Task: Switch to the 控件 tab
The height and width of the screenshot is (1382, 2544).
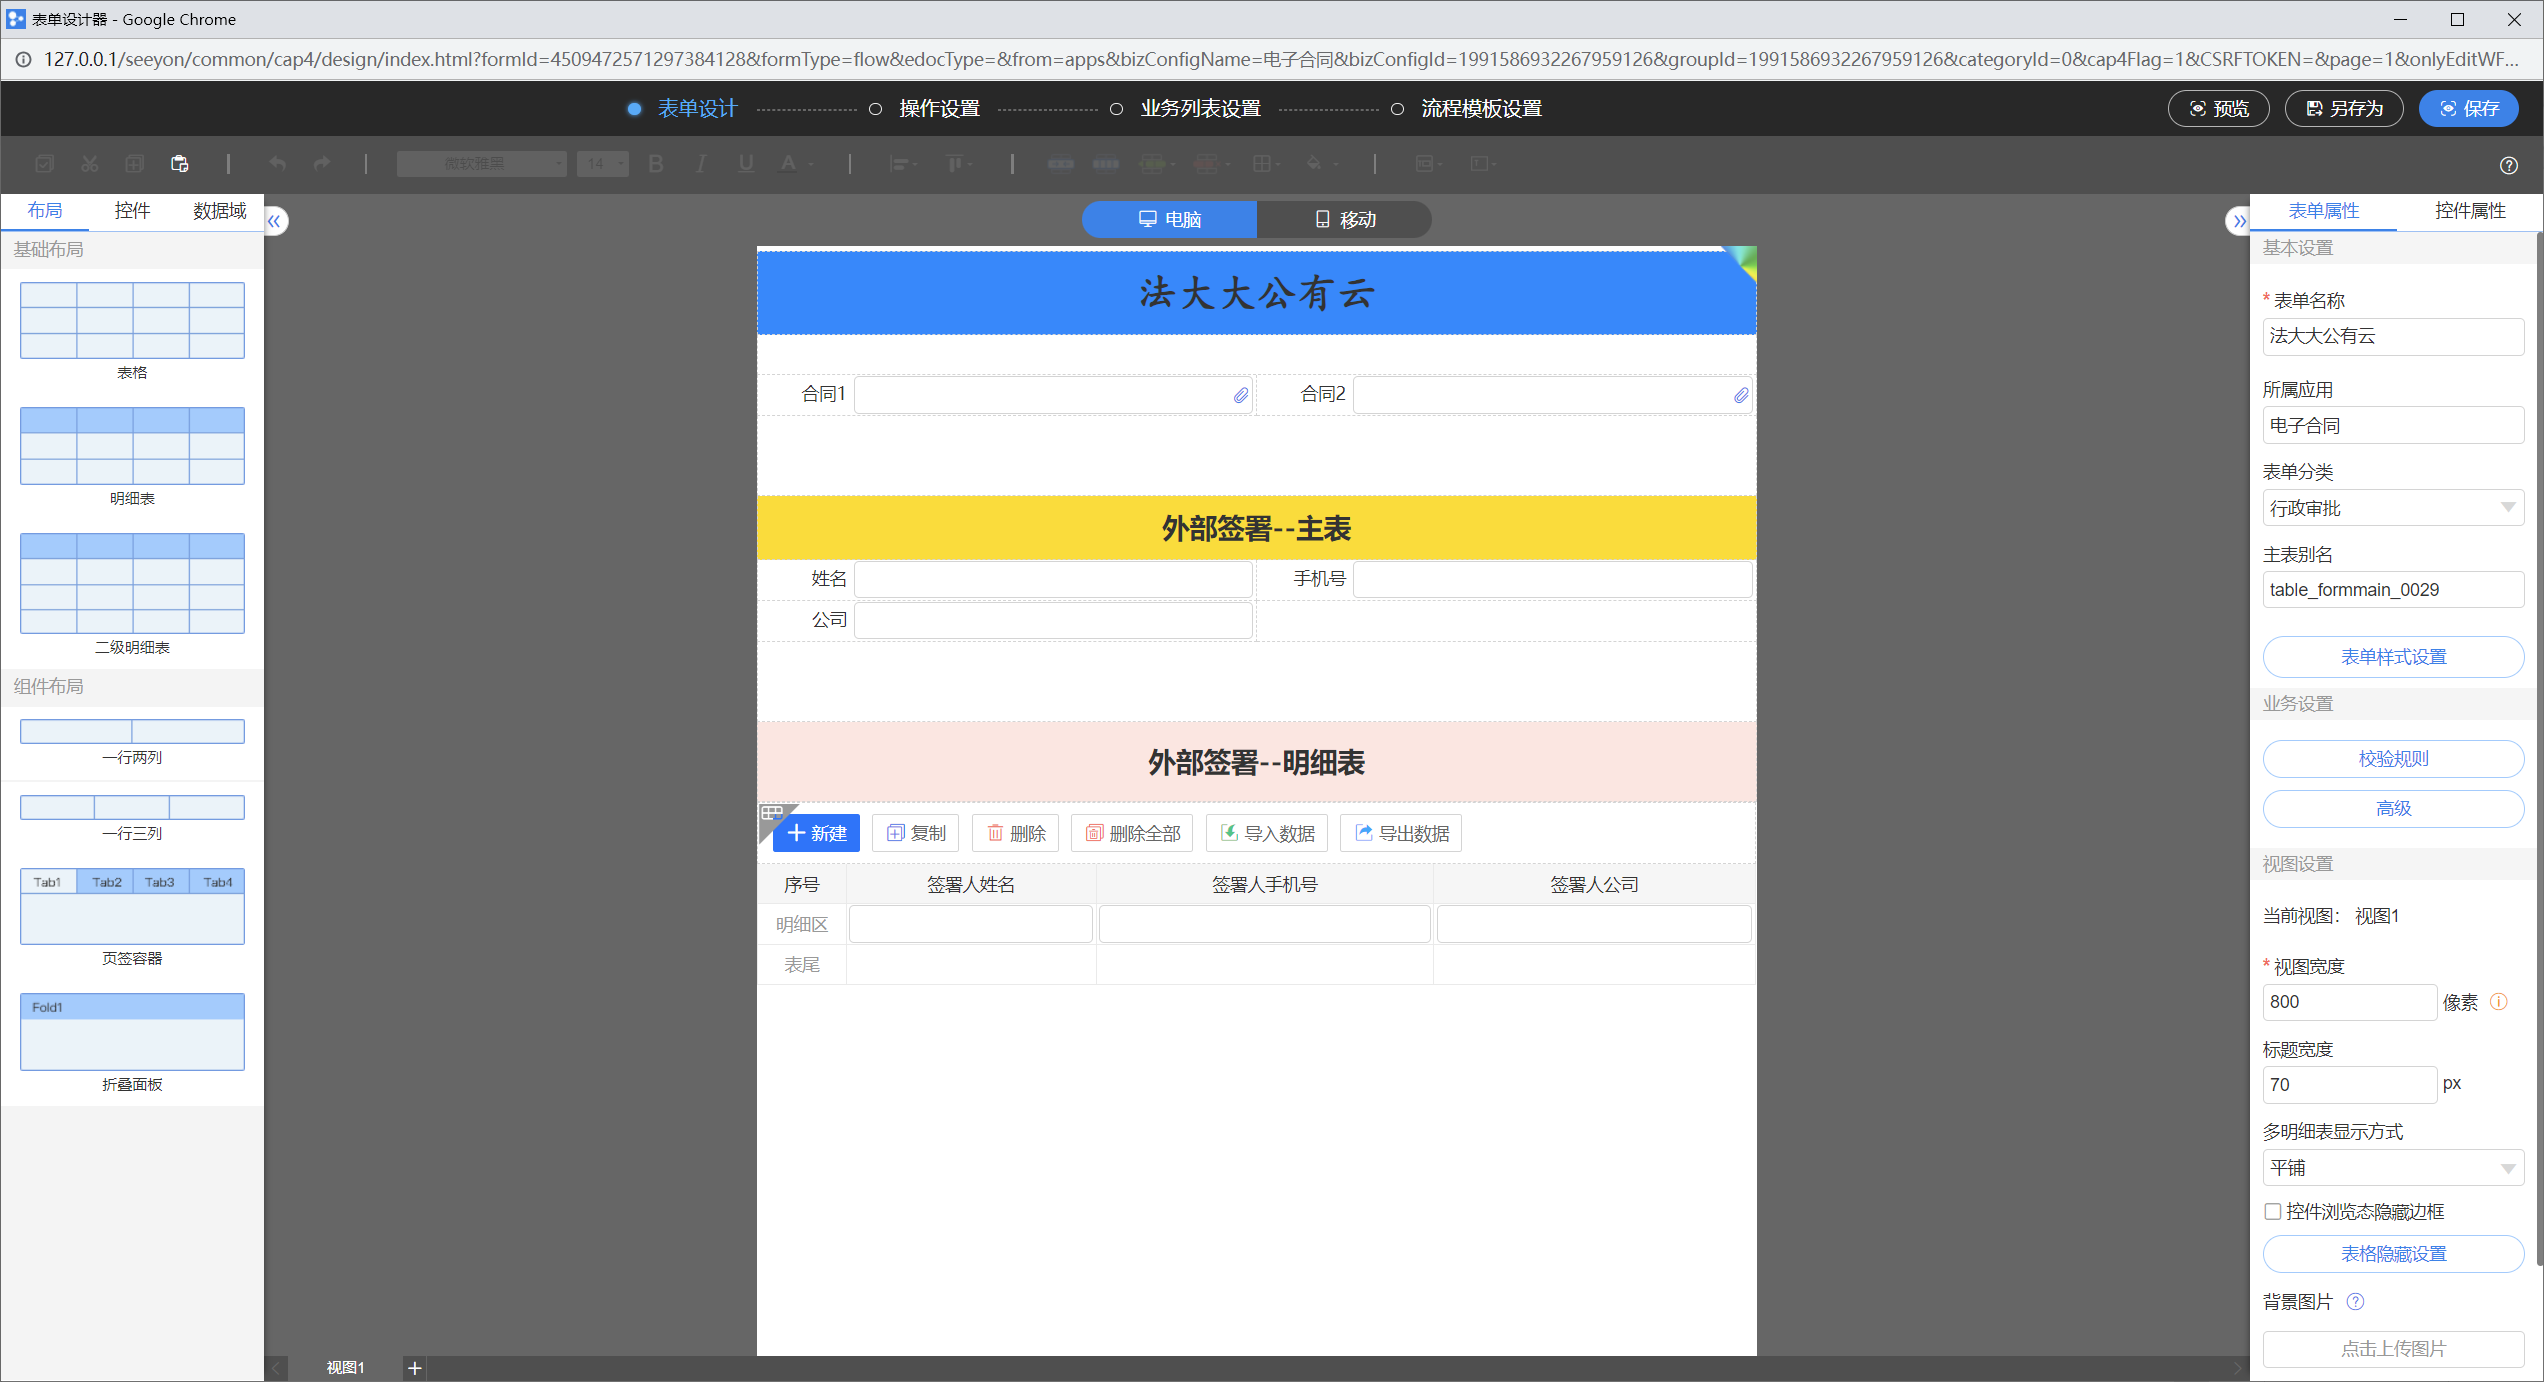Action: 132,210
